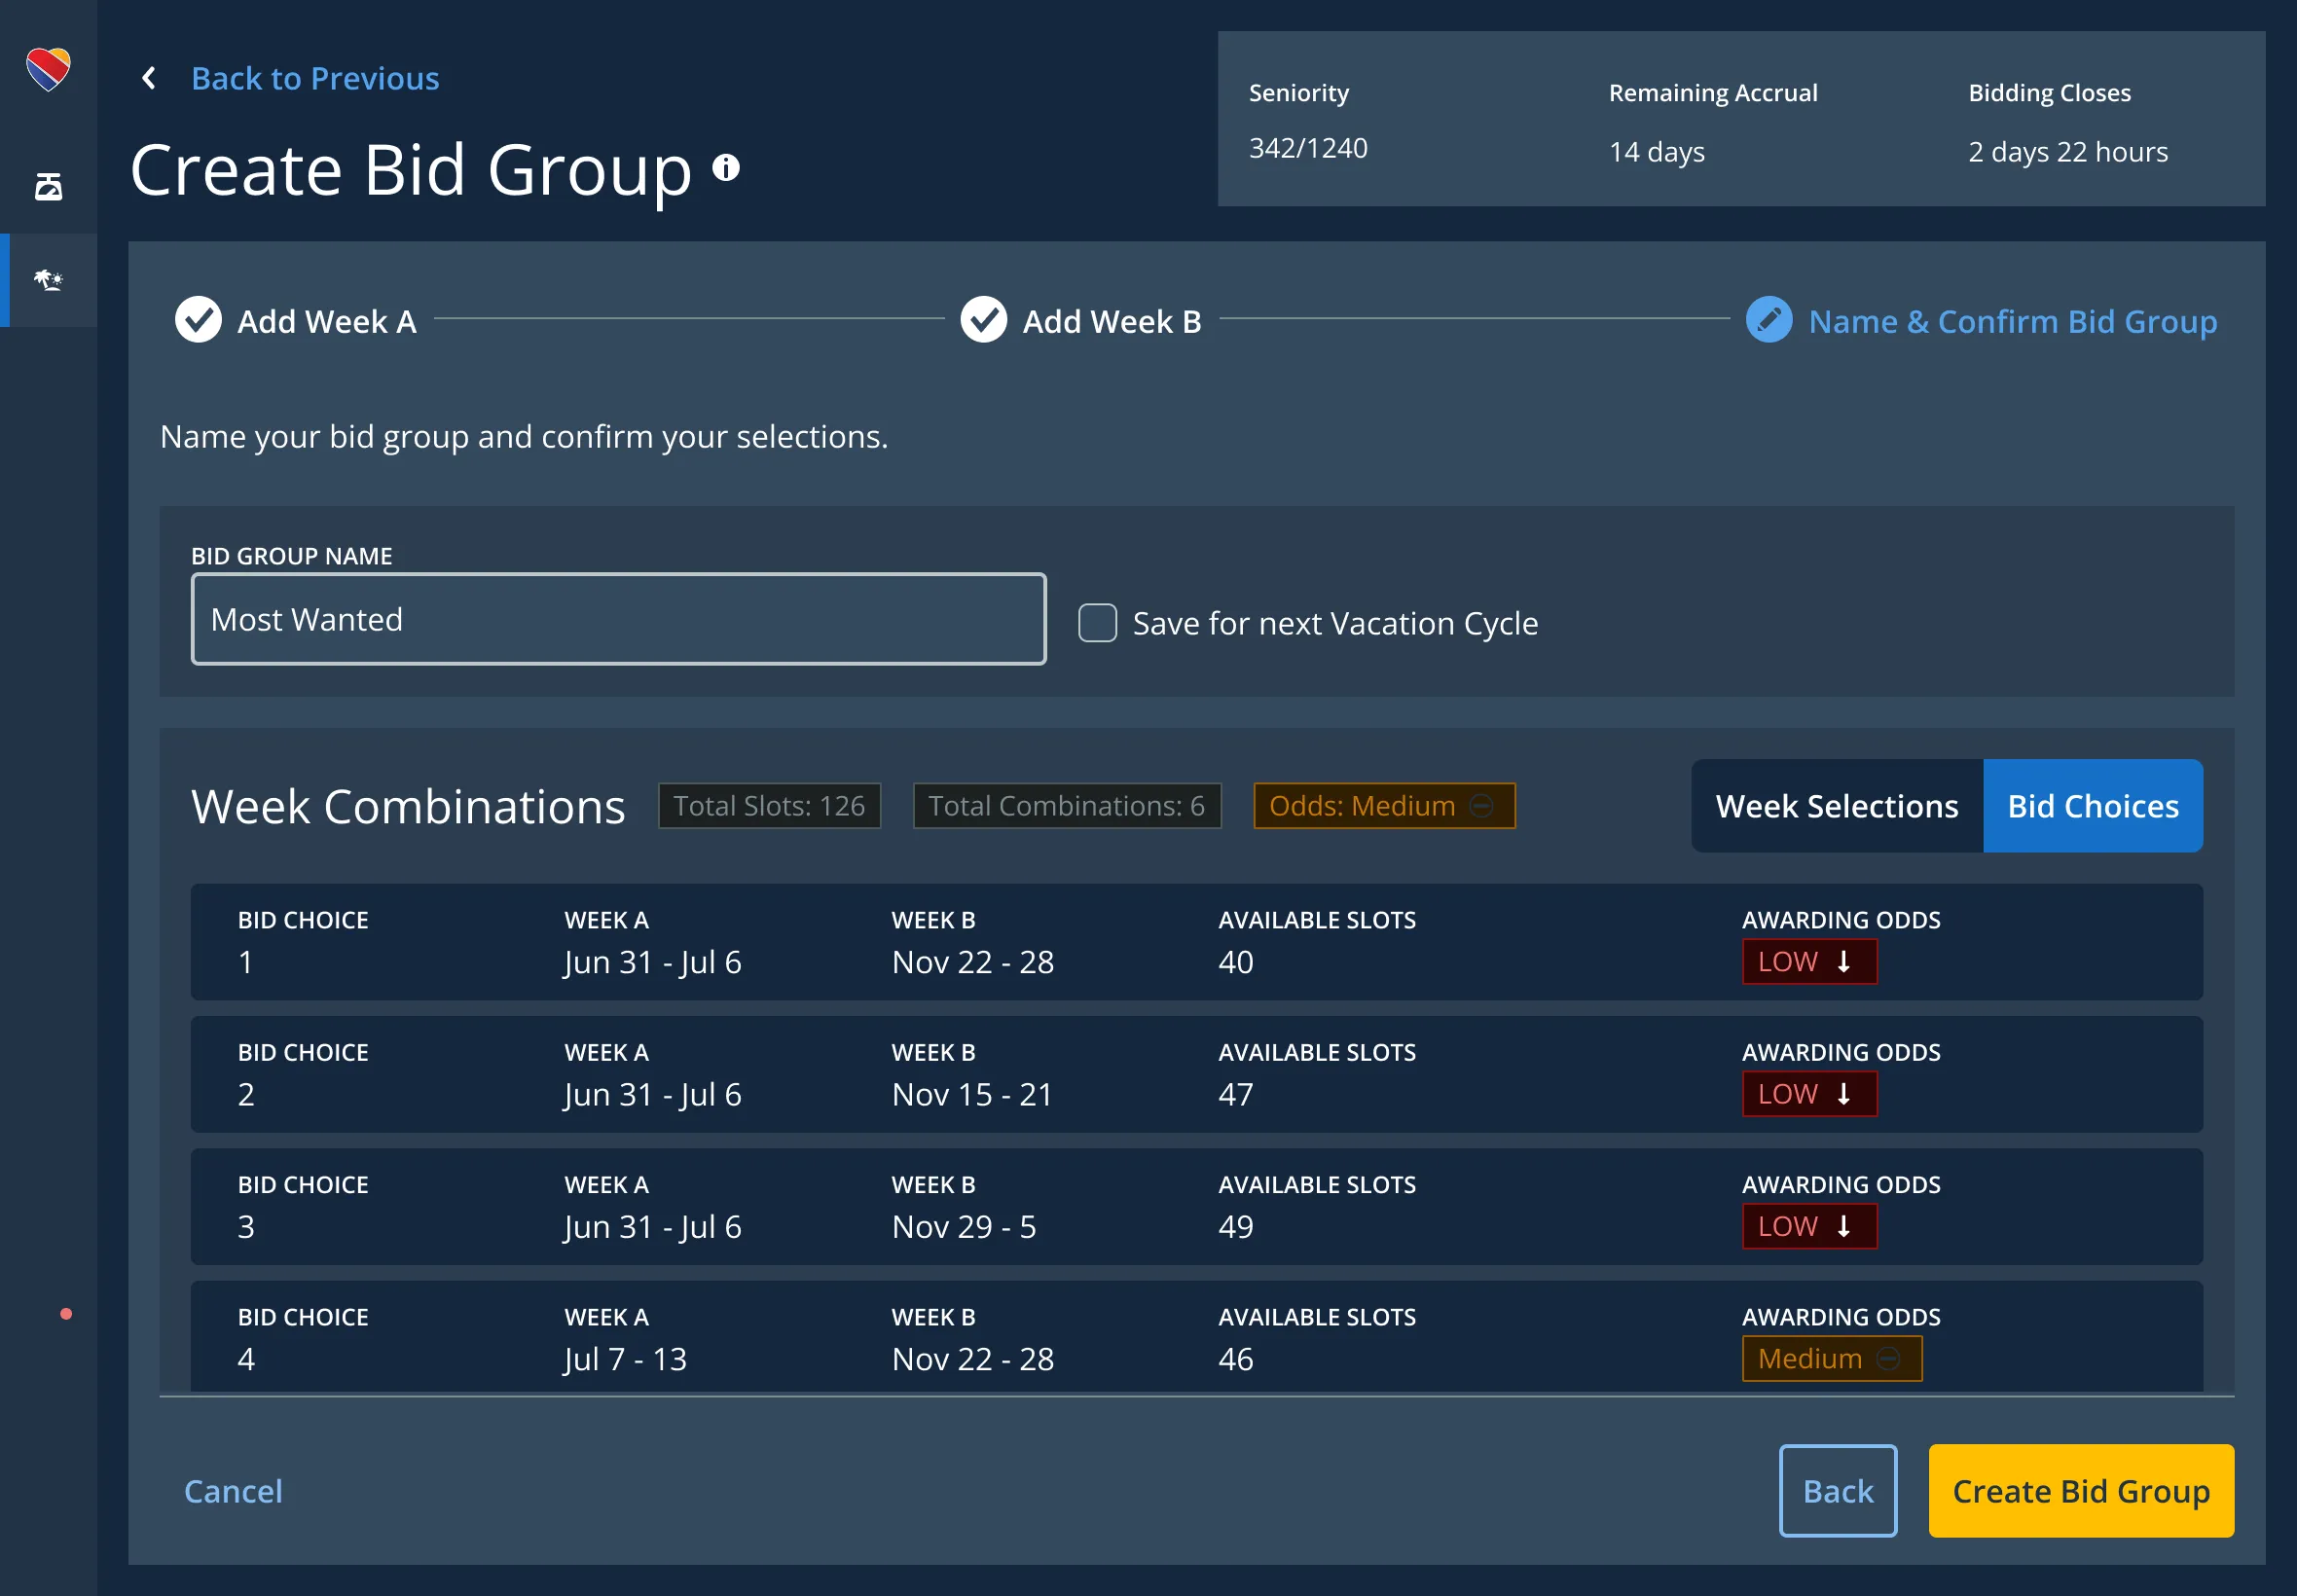Cancel bid group creation
2297x1596 pixels.
tap(233, 1491)
